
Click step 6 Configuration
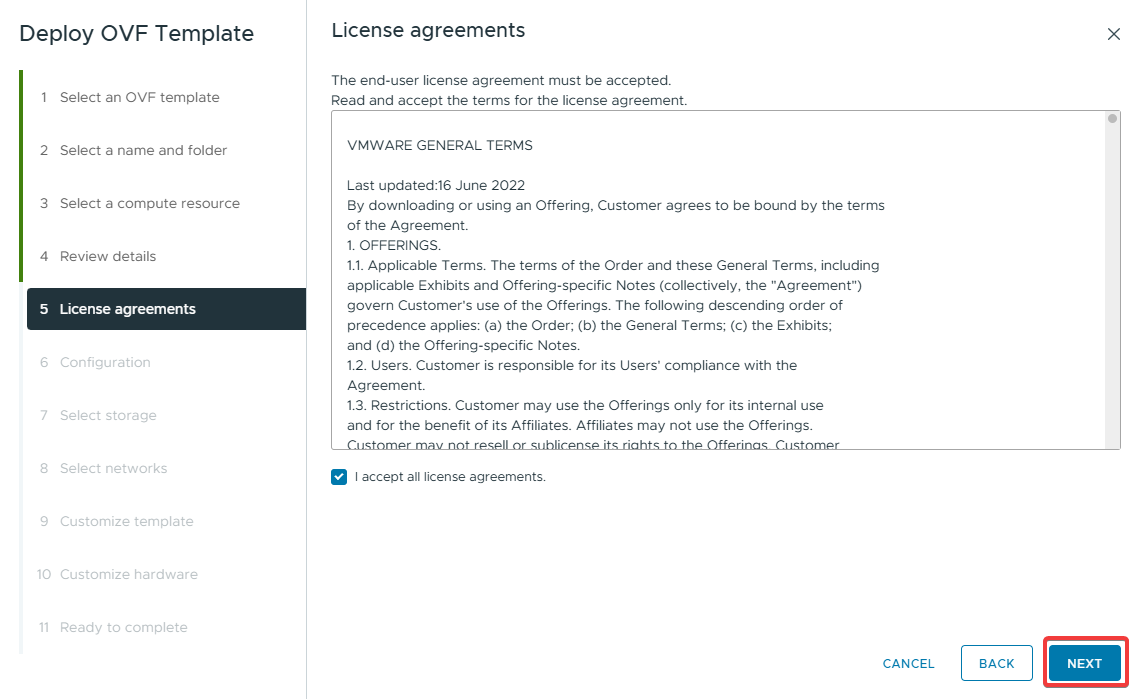click(105, 362)
